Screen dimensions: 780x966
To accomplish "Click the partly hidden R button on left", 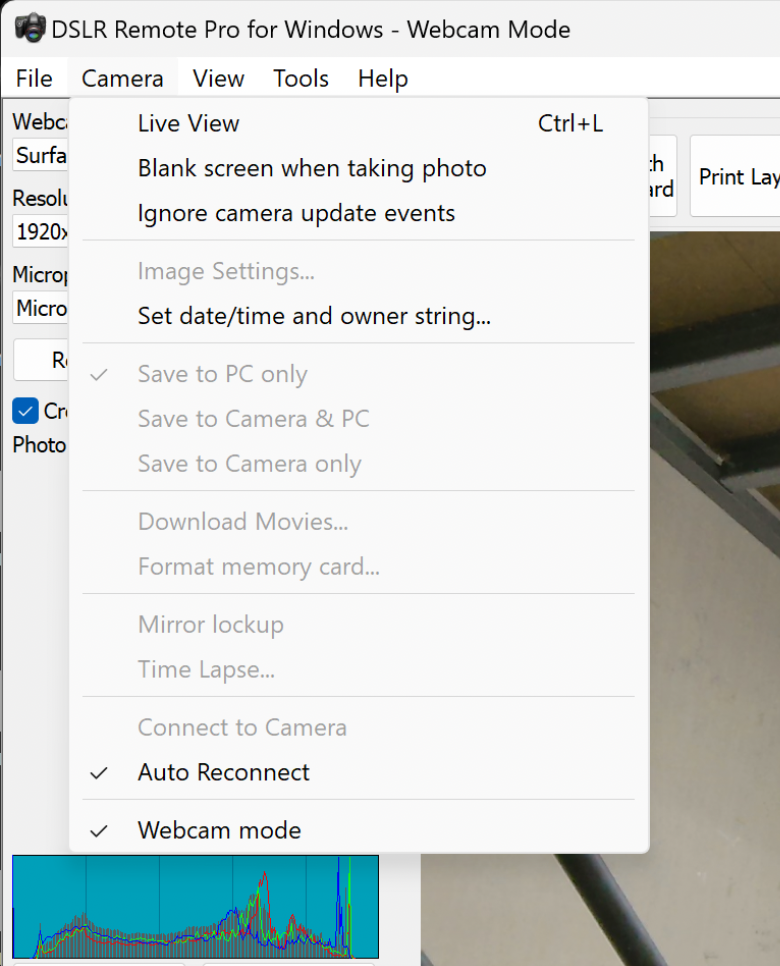I will [x=41, y=360].
